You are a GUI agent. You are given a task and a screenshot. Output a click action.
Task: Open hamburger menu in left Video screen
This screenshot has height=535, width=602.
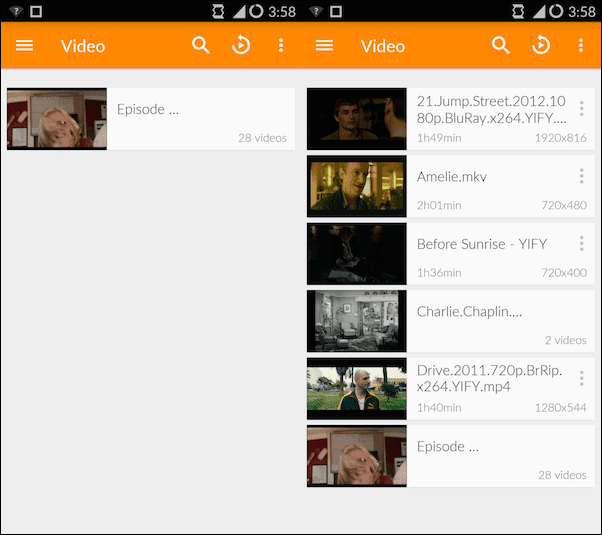25,45
